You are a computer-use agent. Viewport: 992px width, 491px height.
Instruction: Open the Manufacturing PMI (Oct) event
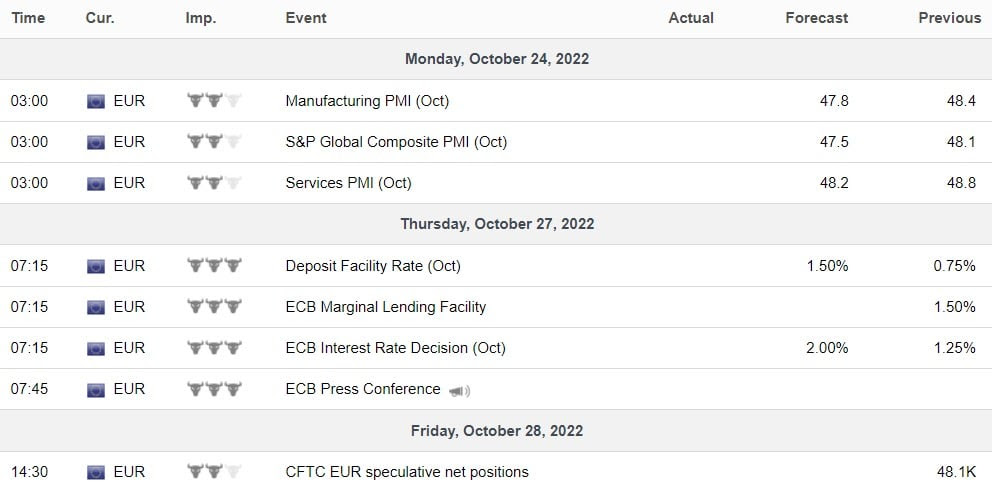pos(367,101)
